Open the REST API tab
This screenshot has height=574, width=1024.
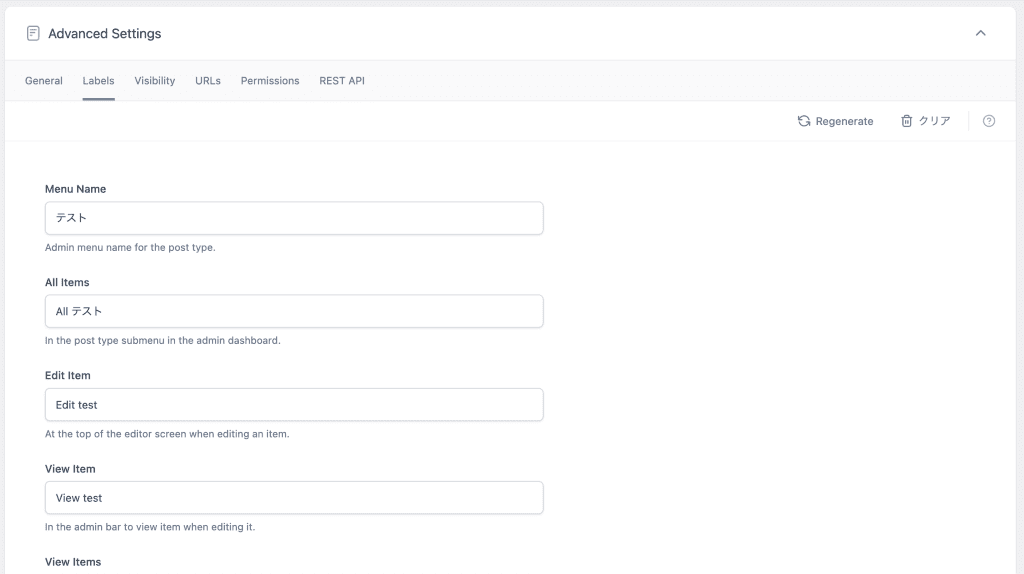(x=342, y=81)
